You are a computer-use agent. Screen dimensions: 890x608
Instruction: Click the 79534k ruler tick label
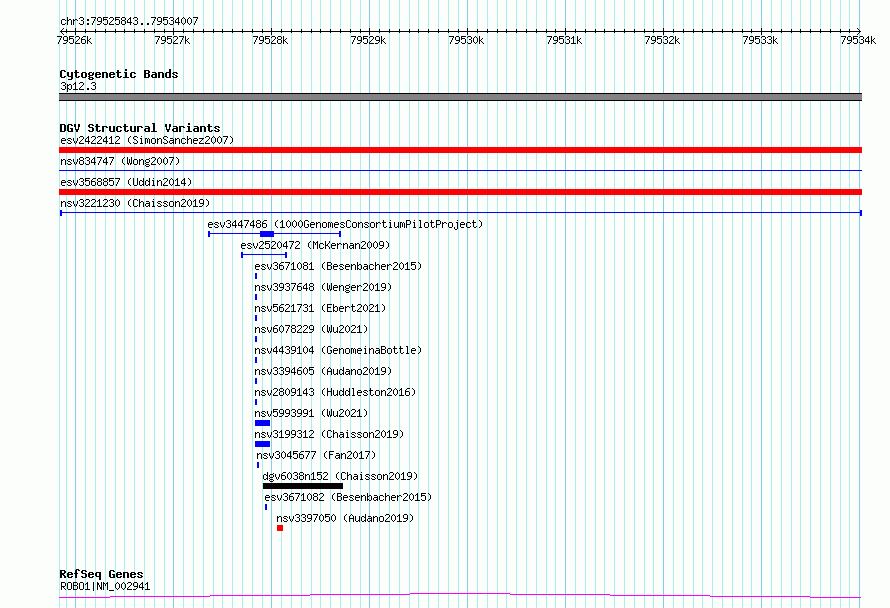[858, 40]
